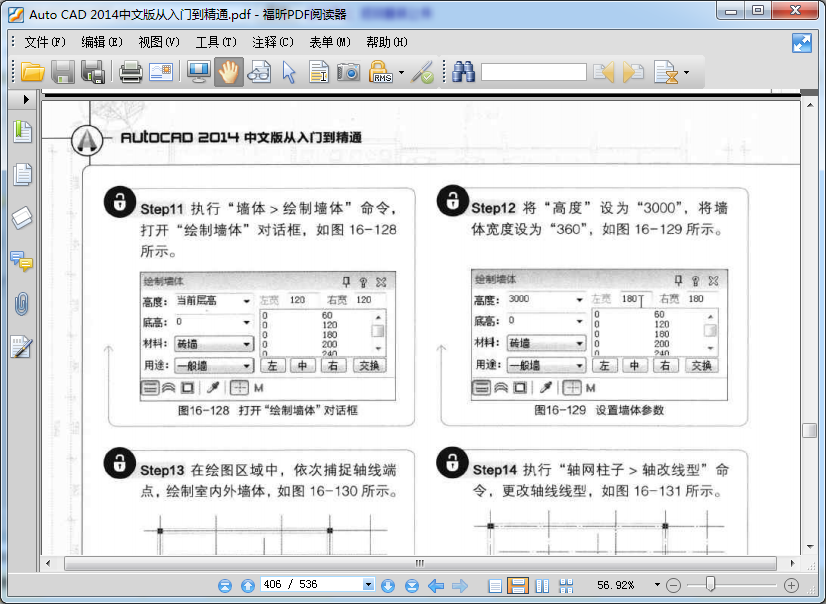Click the advanced search document icon

tap(666, 72)
